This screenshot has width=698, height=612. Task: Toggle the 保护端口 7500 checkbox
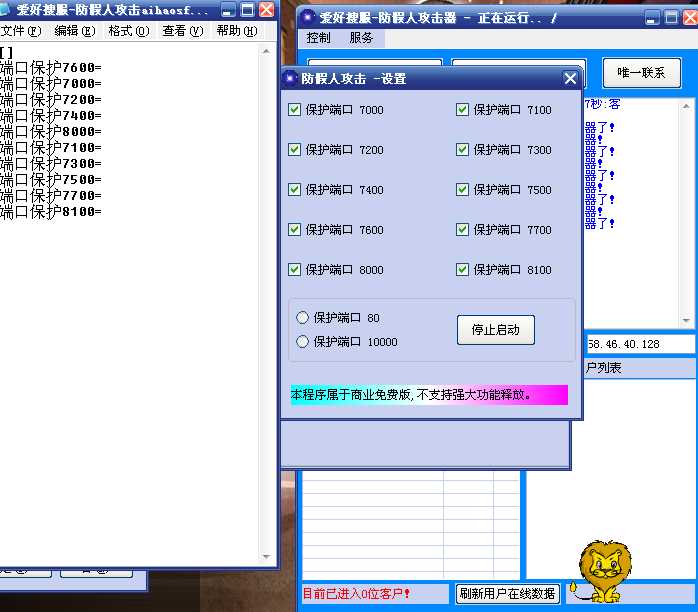463,190
